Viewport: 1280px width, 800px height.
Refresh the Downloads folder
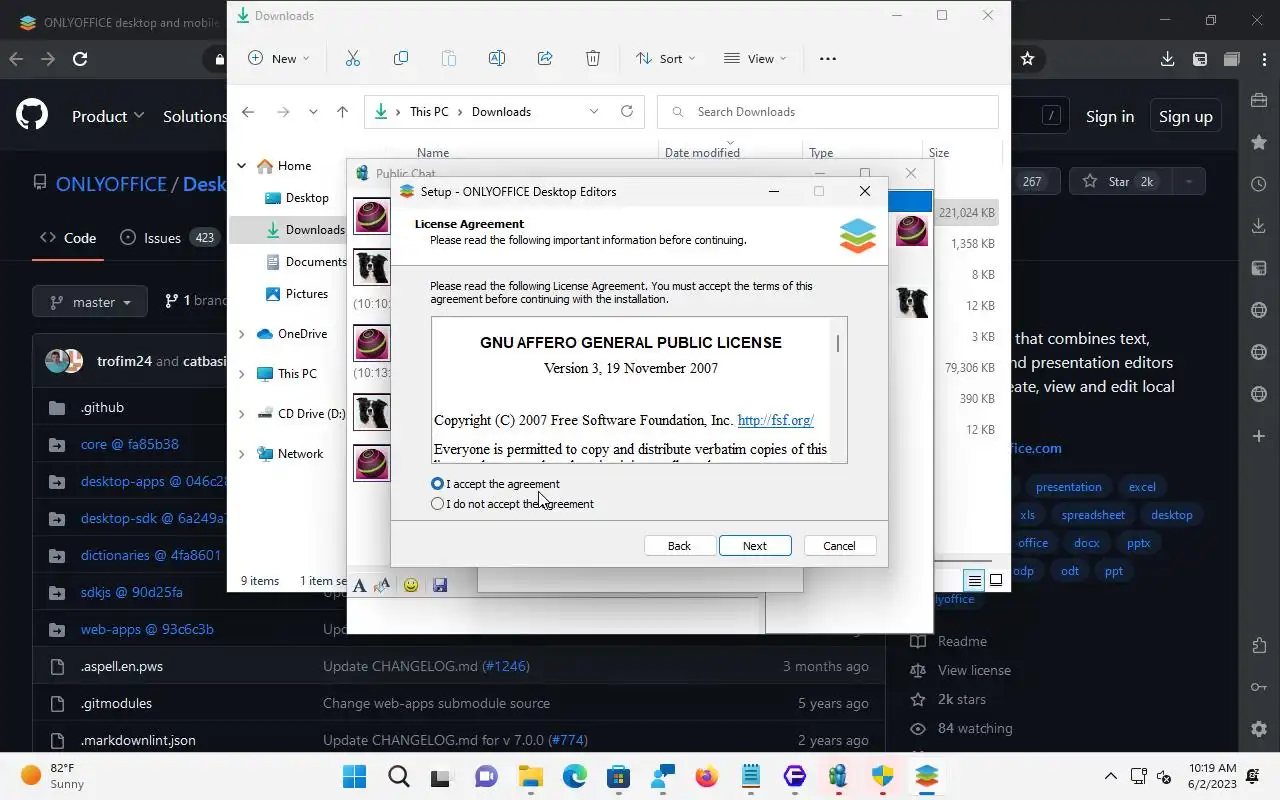tap(627, 112)
